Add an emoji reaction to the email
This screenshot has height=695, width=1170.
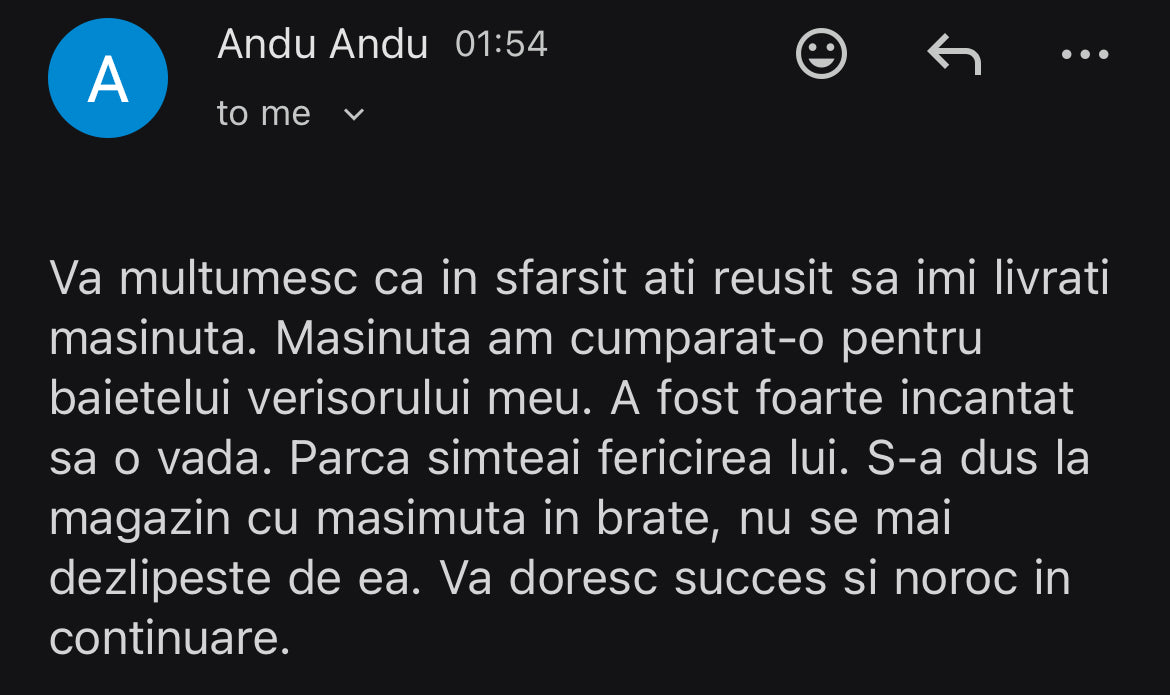tap(821, 53)
